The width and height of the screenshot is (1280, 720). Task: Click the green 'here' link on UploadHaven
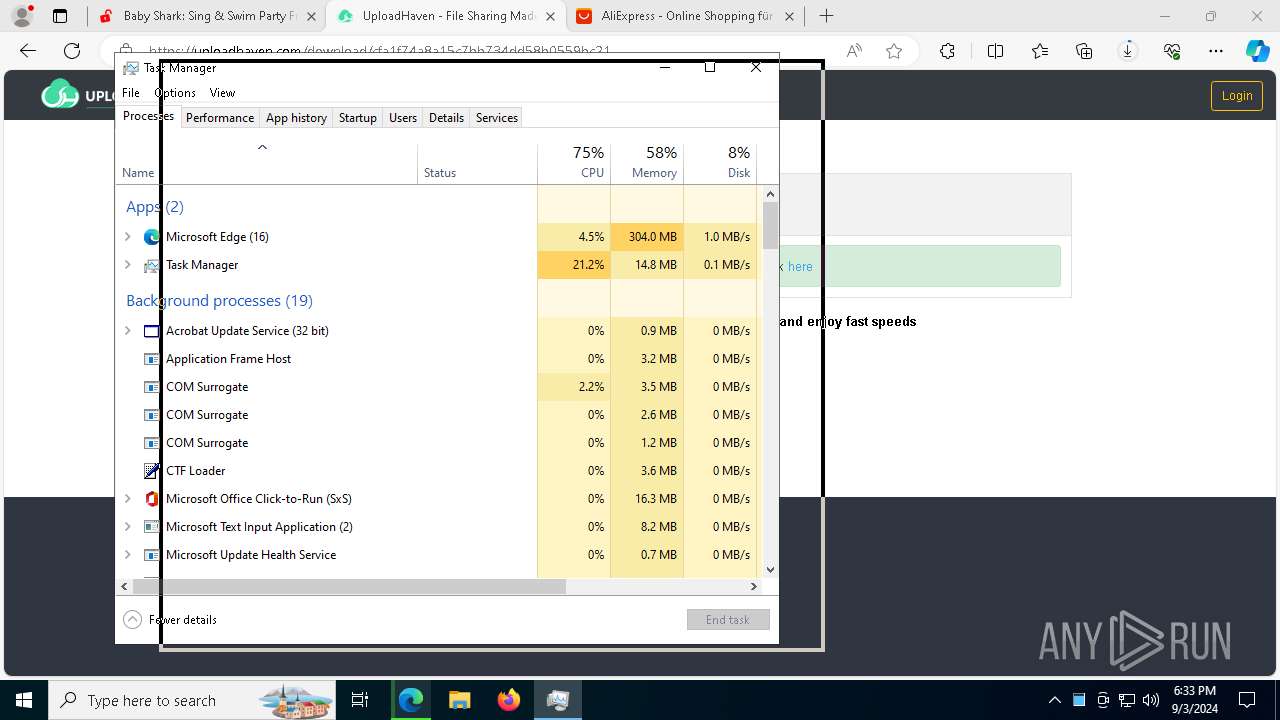[x=800, y=267]
